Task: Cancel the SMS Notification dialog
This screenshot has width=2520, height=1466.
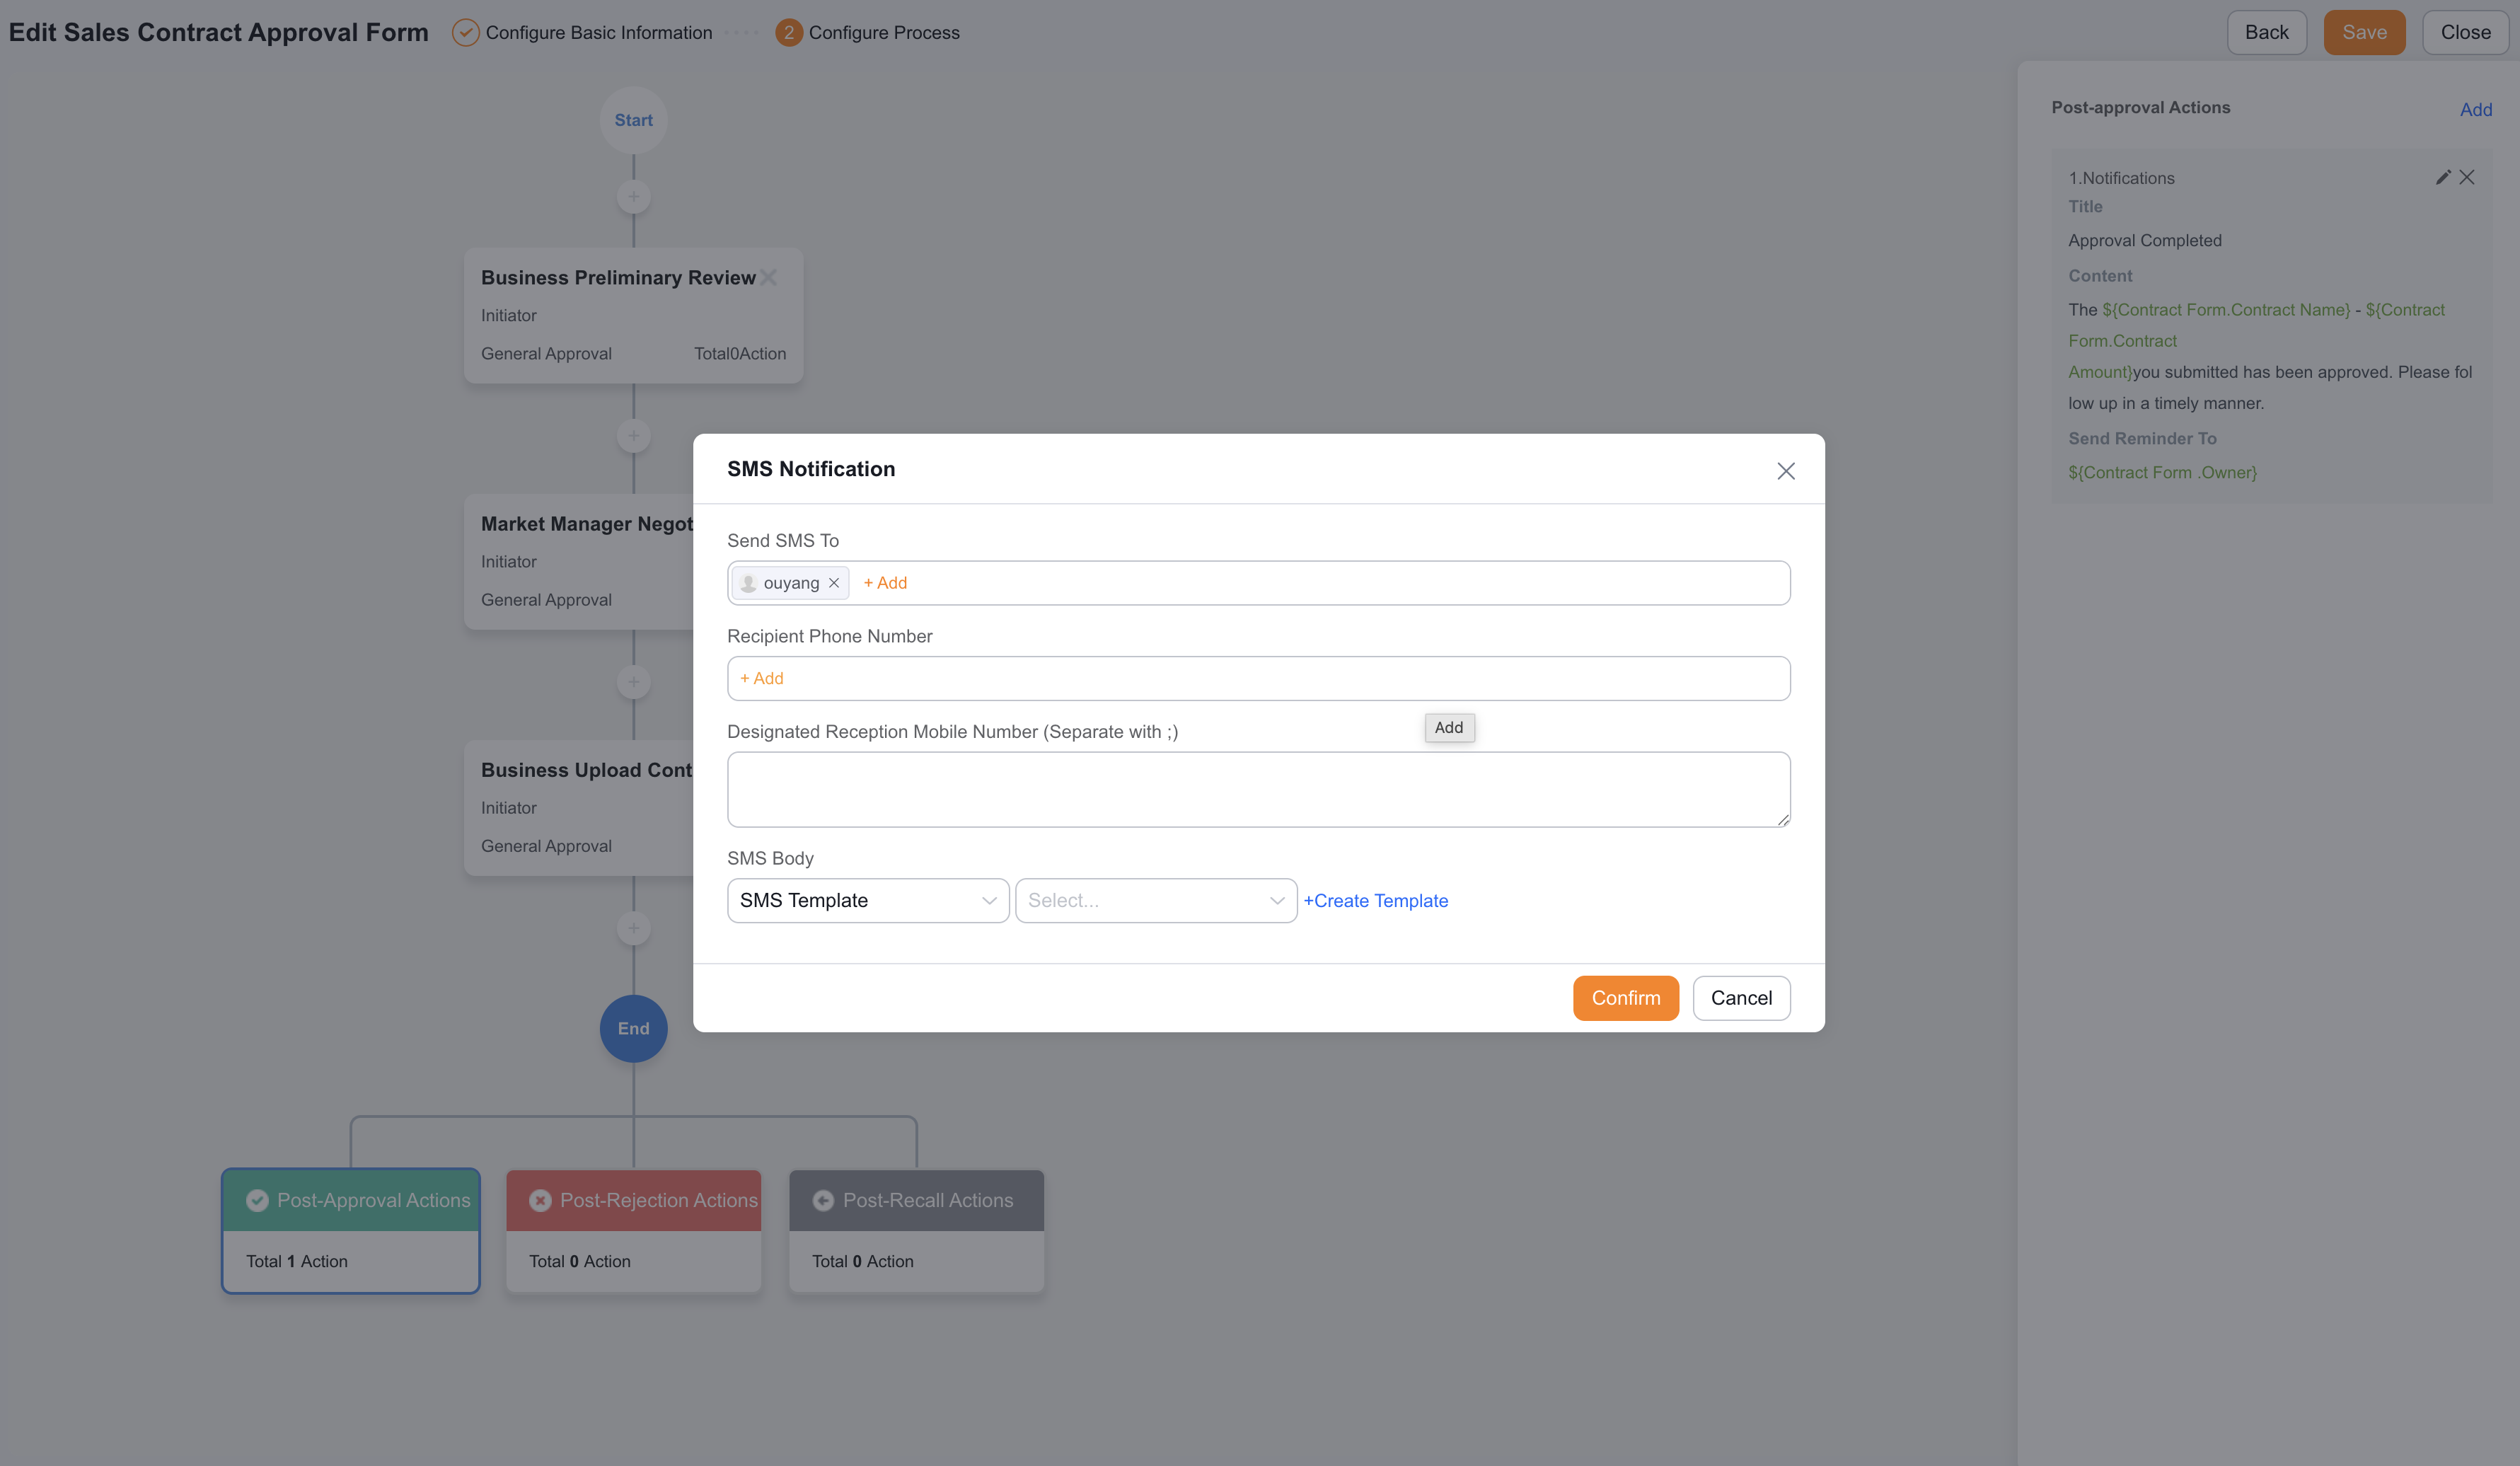Action: 1741,998
